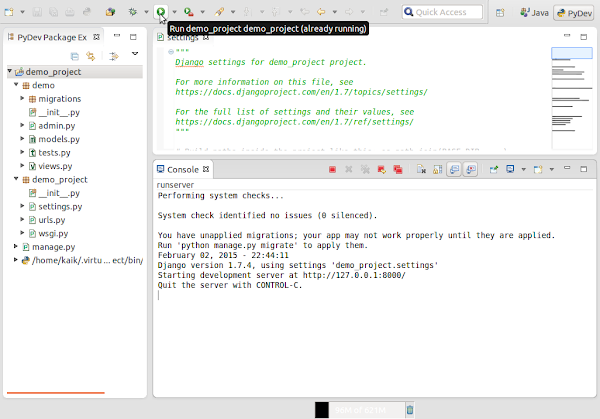Expand the migrations package

pos(22,98)
